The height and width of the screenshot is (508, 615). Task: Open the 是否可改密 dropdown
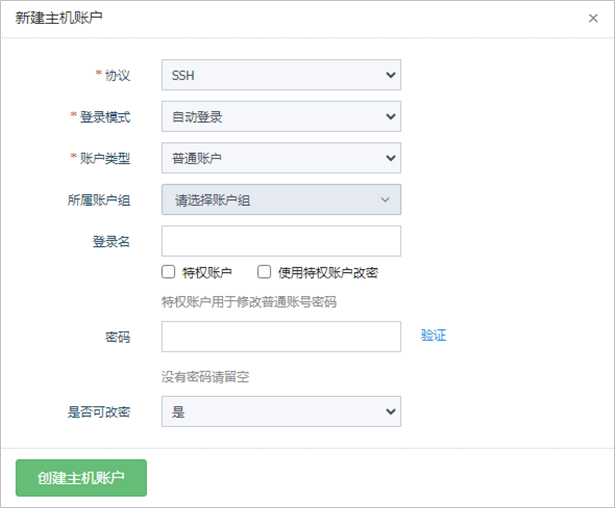click(281, 411)
